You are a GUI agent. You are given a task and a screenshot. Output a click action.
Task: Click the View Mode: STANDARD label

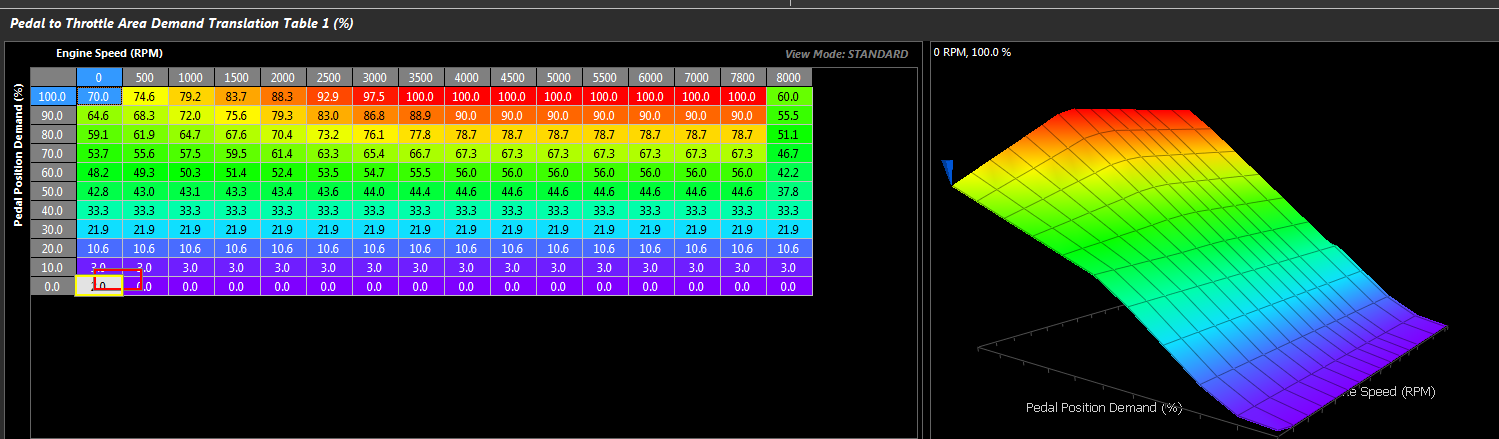tap(848, 54)
